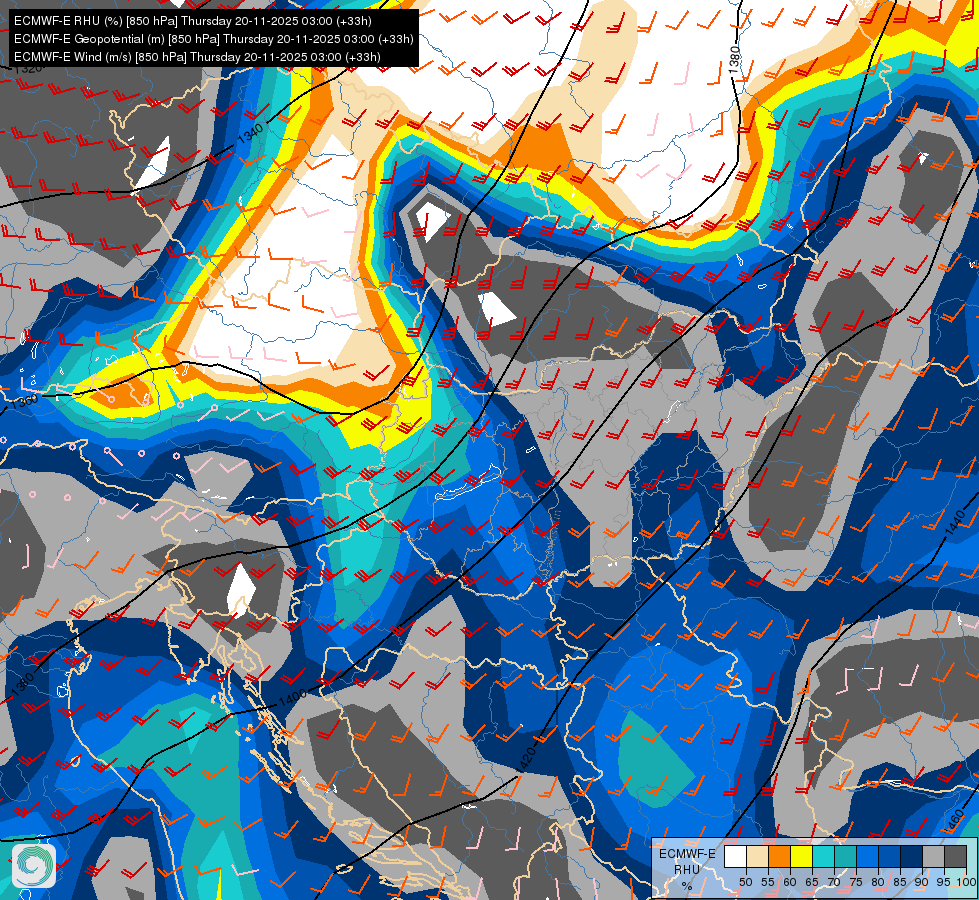Click the legend tick label 95
This screenshot has width=979, height=900.
[943, 882]
